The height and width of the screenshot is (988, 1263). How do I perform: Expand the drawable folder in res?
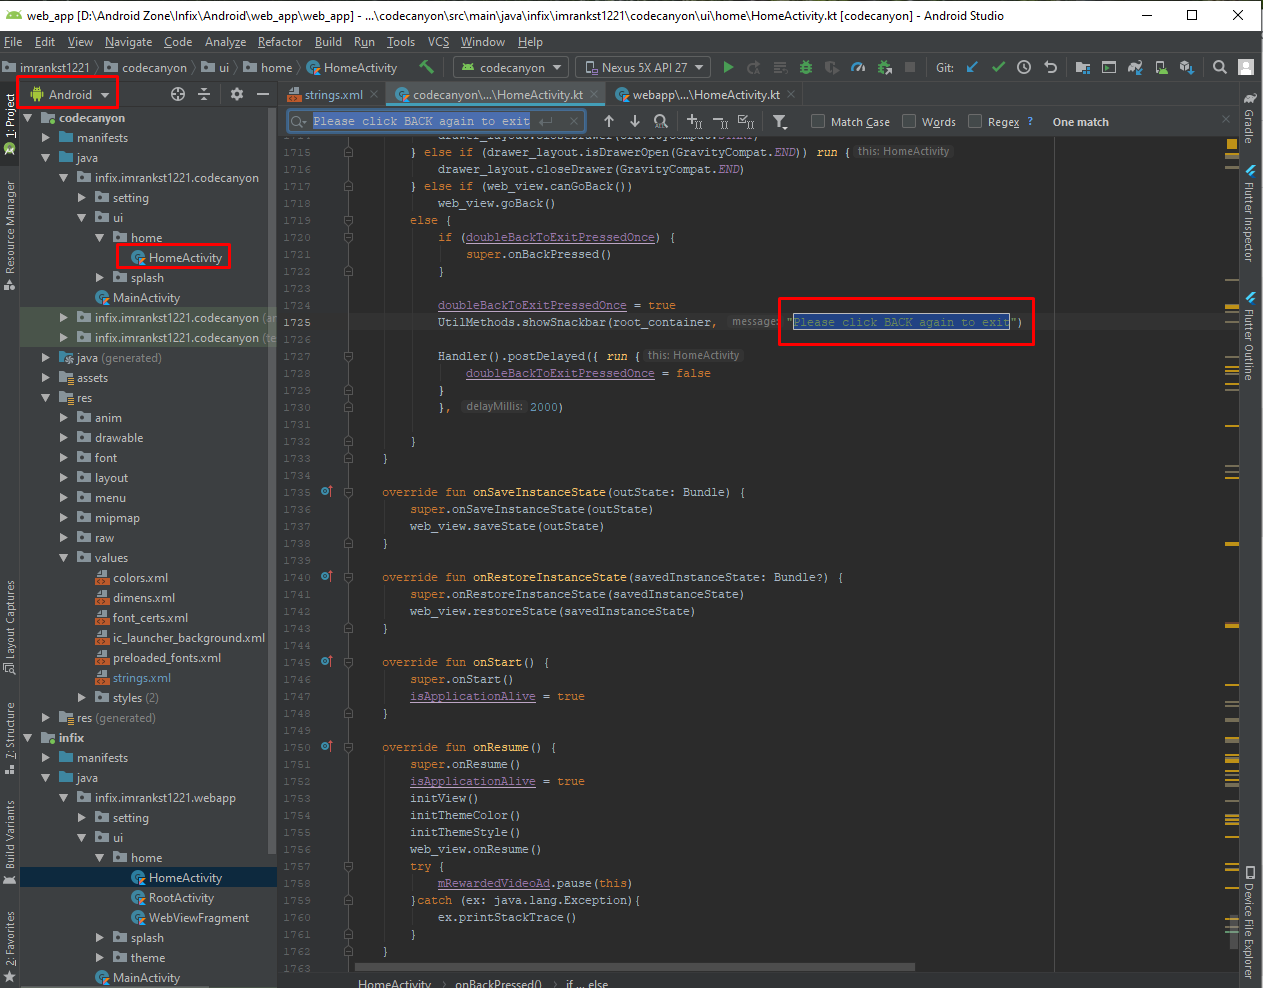point(64,438)
